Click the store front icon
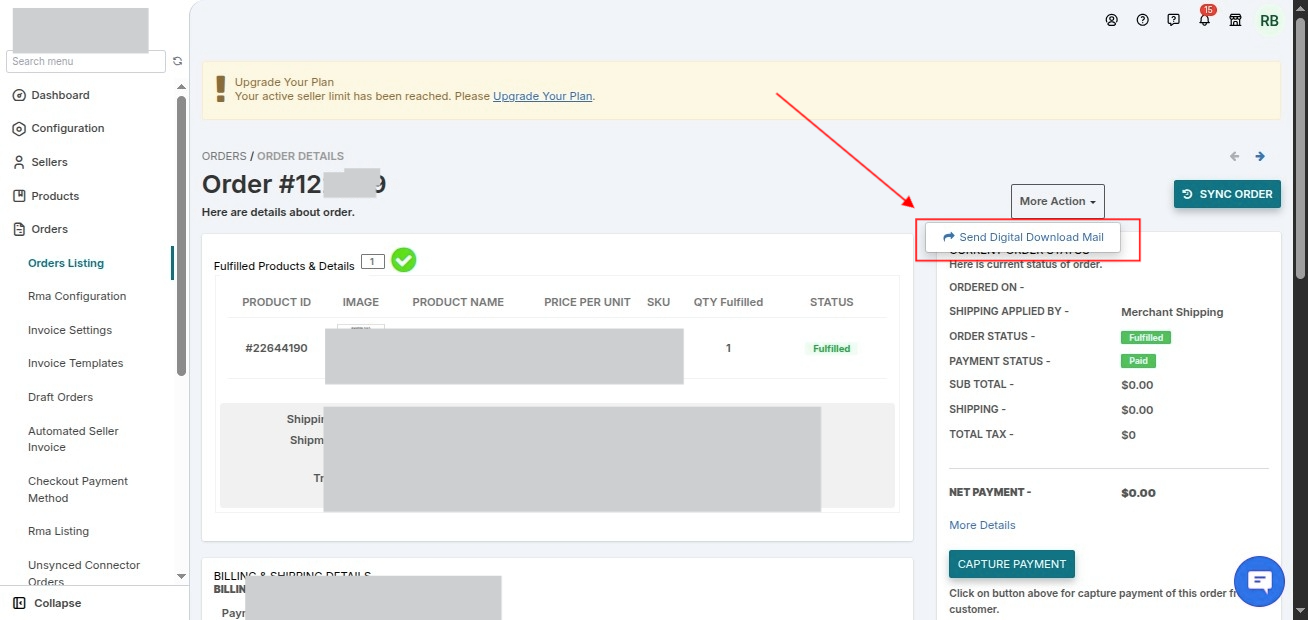1308x620 pixels. pos(1235,20)
